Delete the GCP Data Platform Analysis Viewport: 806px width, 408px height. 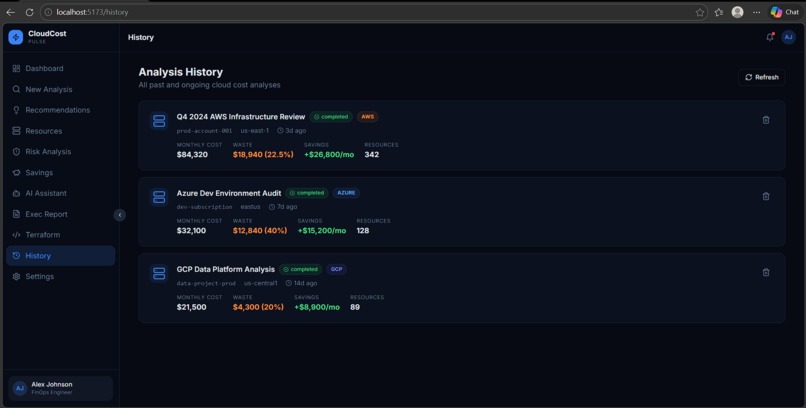click(x=766, y=272)
